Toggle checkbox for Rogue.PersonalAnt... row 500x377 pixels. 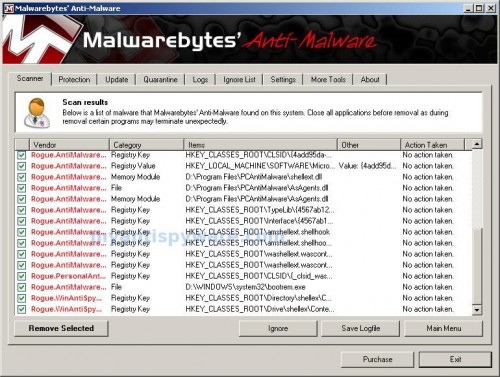[x=22, y=276]
